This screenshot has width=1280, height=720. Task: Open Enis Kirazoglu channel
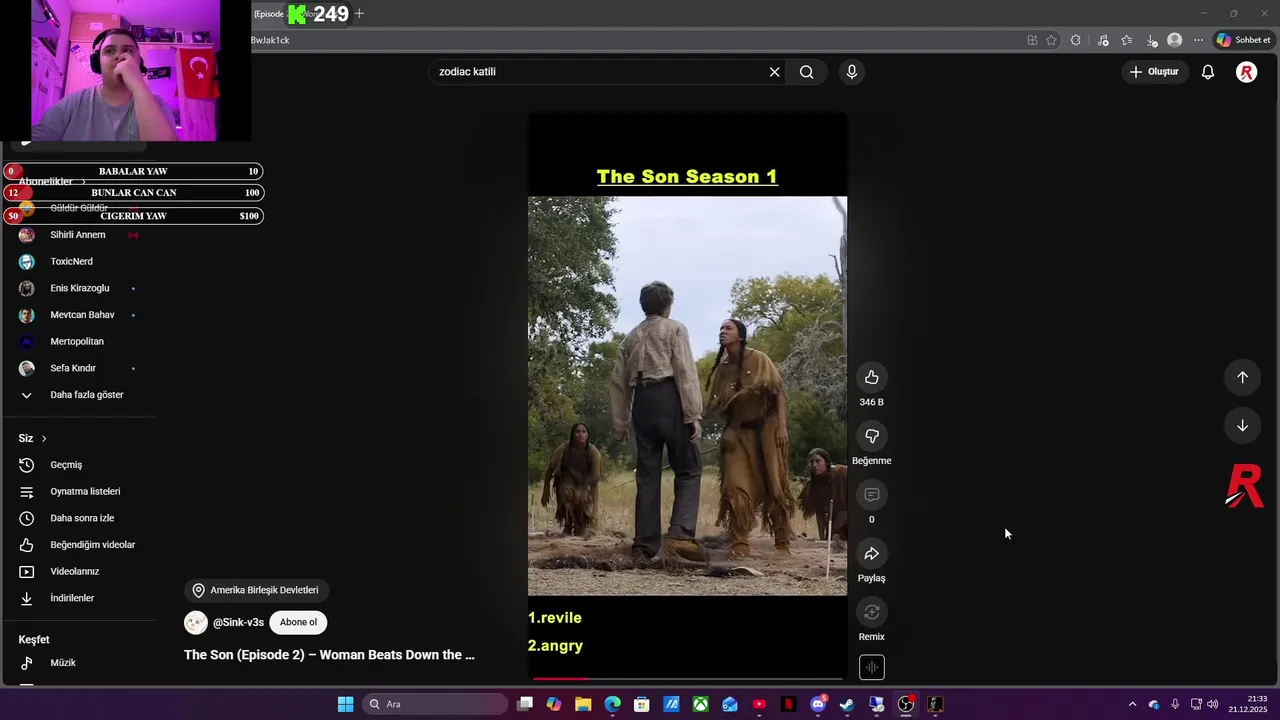click(78, 288)
